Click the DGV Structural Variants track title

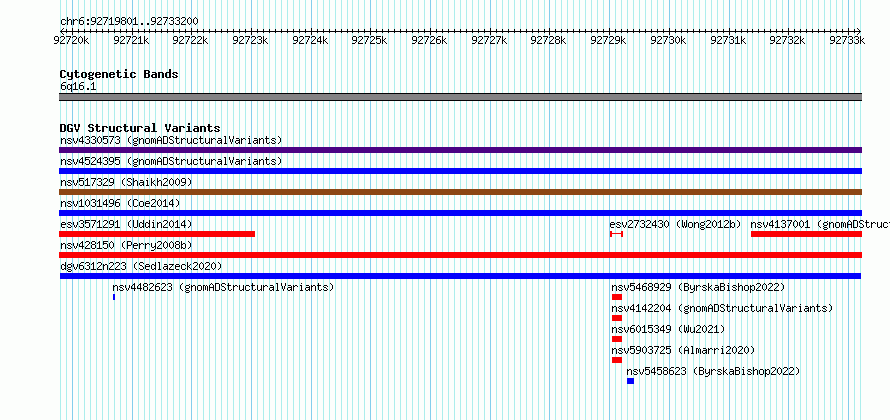point(140,128)
